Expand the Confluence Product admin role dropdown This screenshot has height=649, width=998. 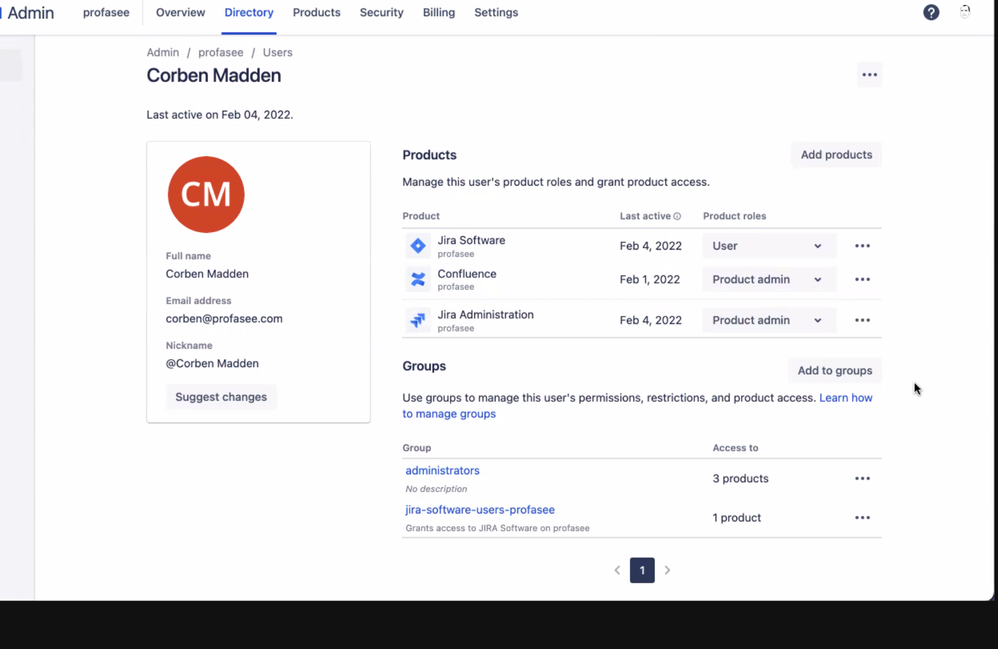769,279
